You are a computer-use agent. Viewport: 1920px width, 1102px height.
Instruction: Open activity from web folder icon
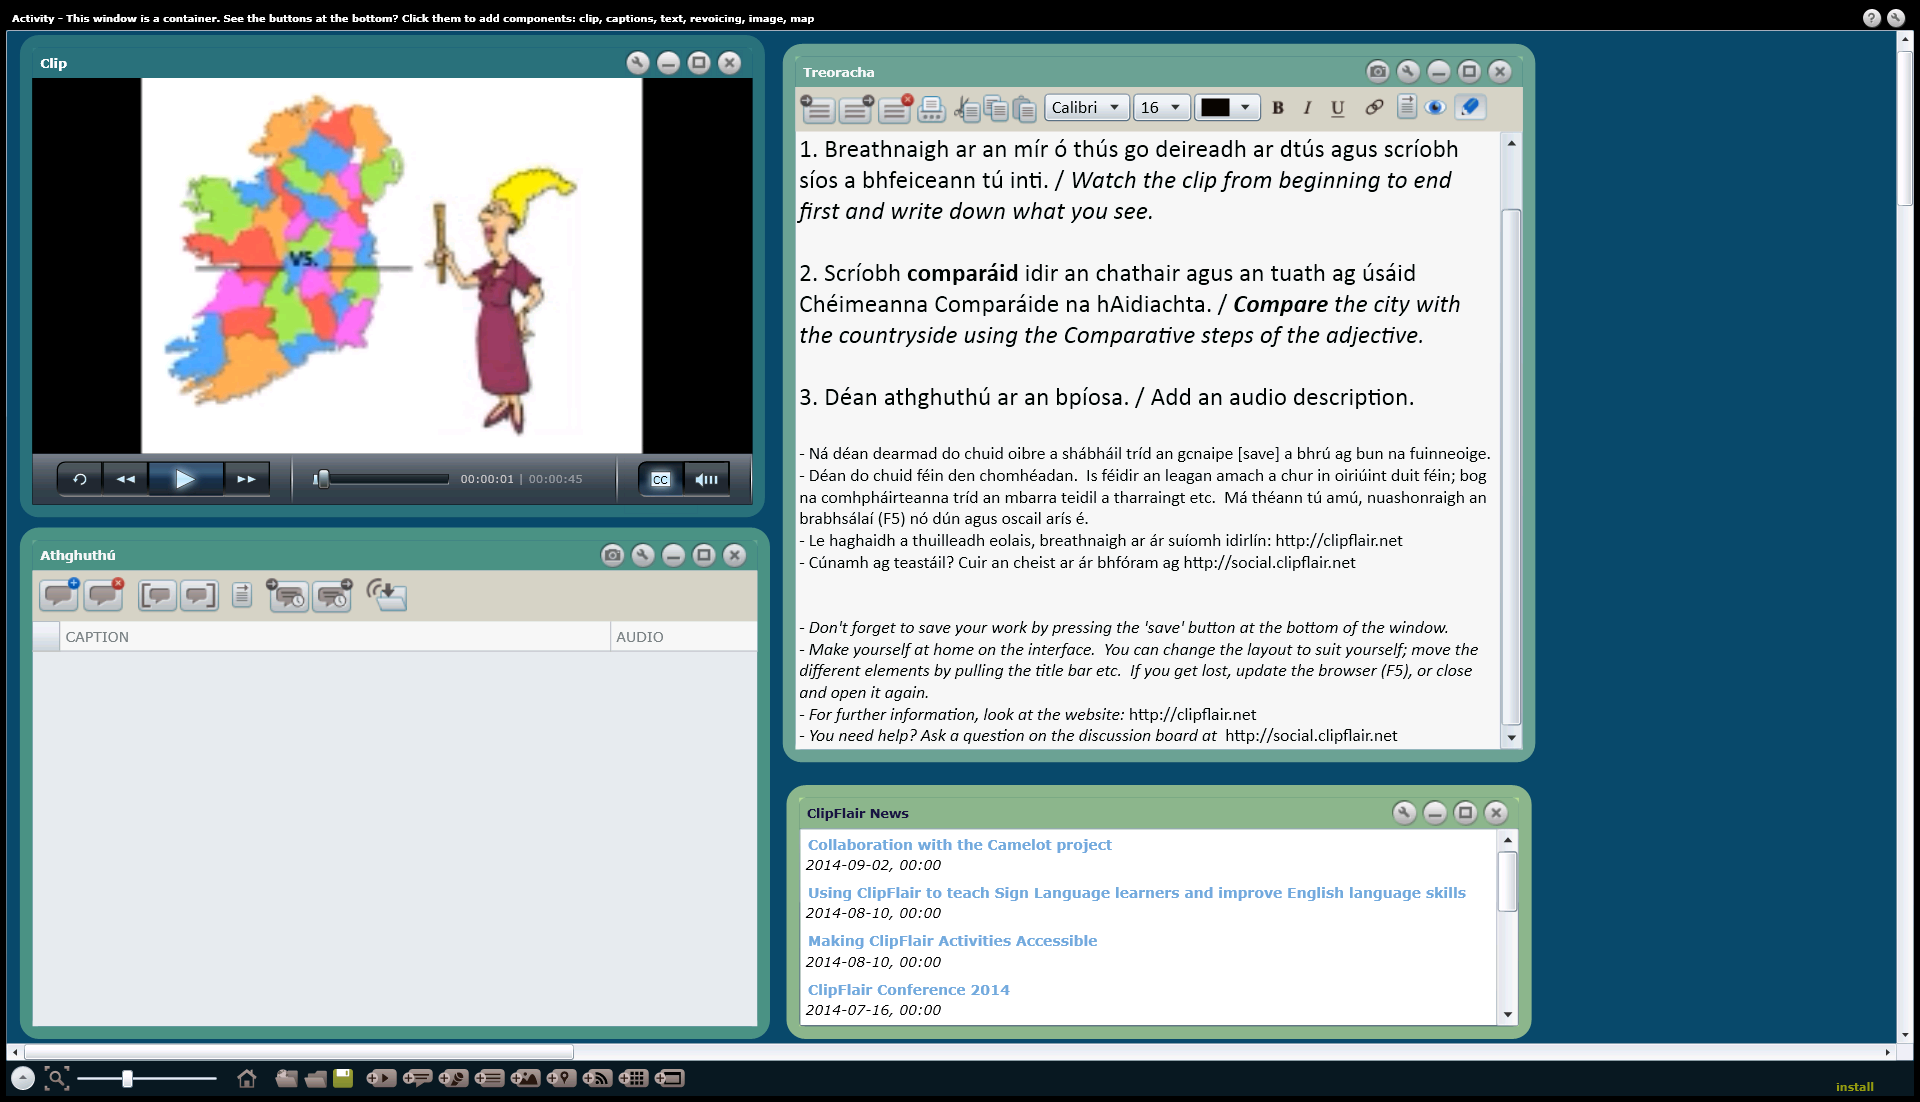pos(286,1078)
